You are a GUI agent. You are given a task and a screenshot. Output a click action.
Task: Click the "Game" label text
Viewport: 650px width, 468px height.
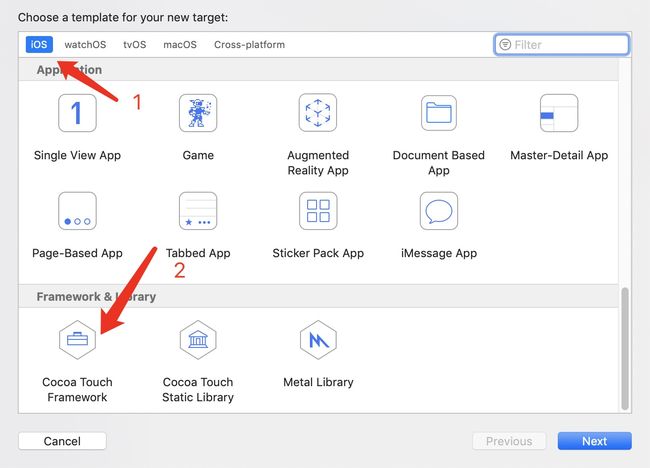pos(198,155)
